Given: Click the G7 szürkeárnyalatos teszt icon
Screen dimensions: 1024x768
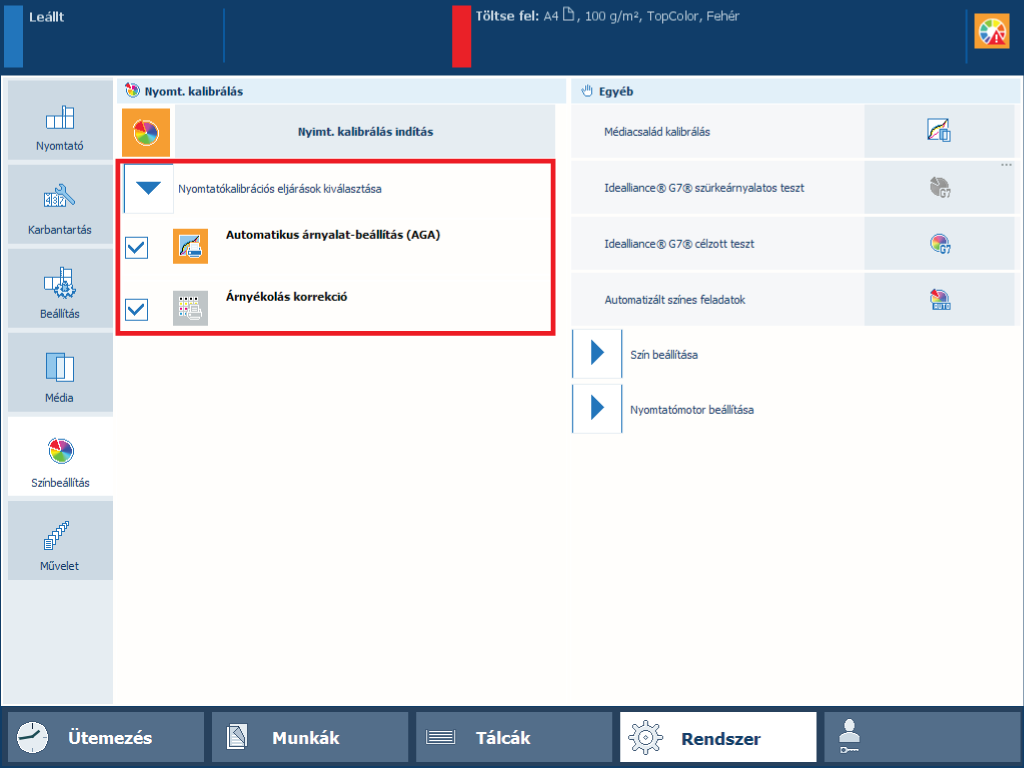Looking at the screenshot, I should [x=939, y=187].
